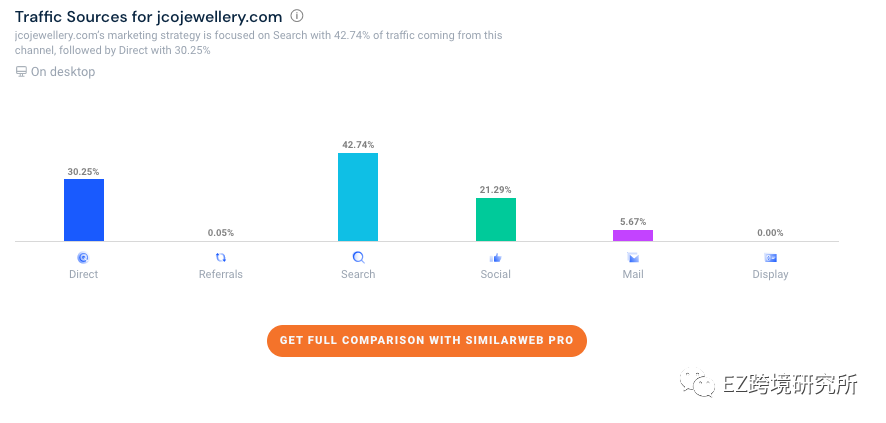Click the Social label text
The height and width of the screenshot is (423, 886).
tap(496, 274)
